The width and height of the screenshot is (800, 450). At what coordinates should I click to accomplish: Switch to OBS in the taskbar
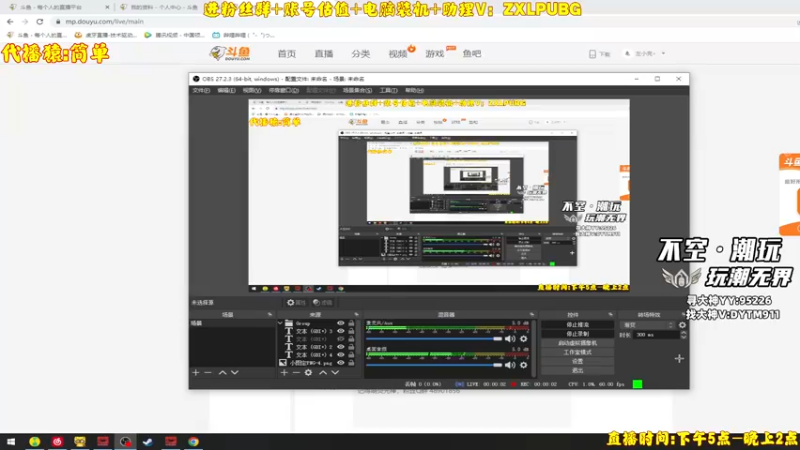(126, 441)
